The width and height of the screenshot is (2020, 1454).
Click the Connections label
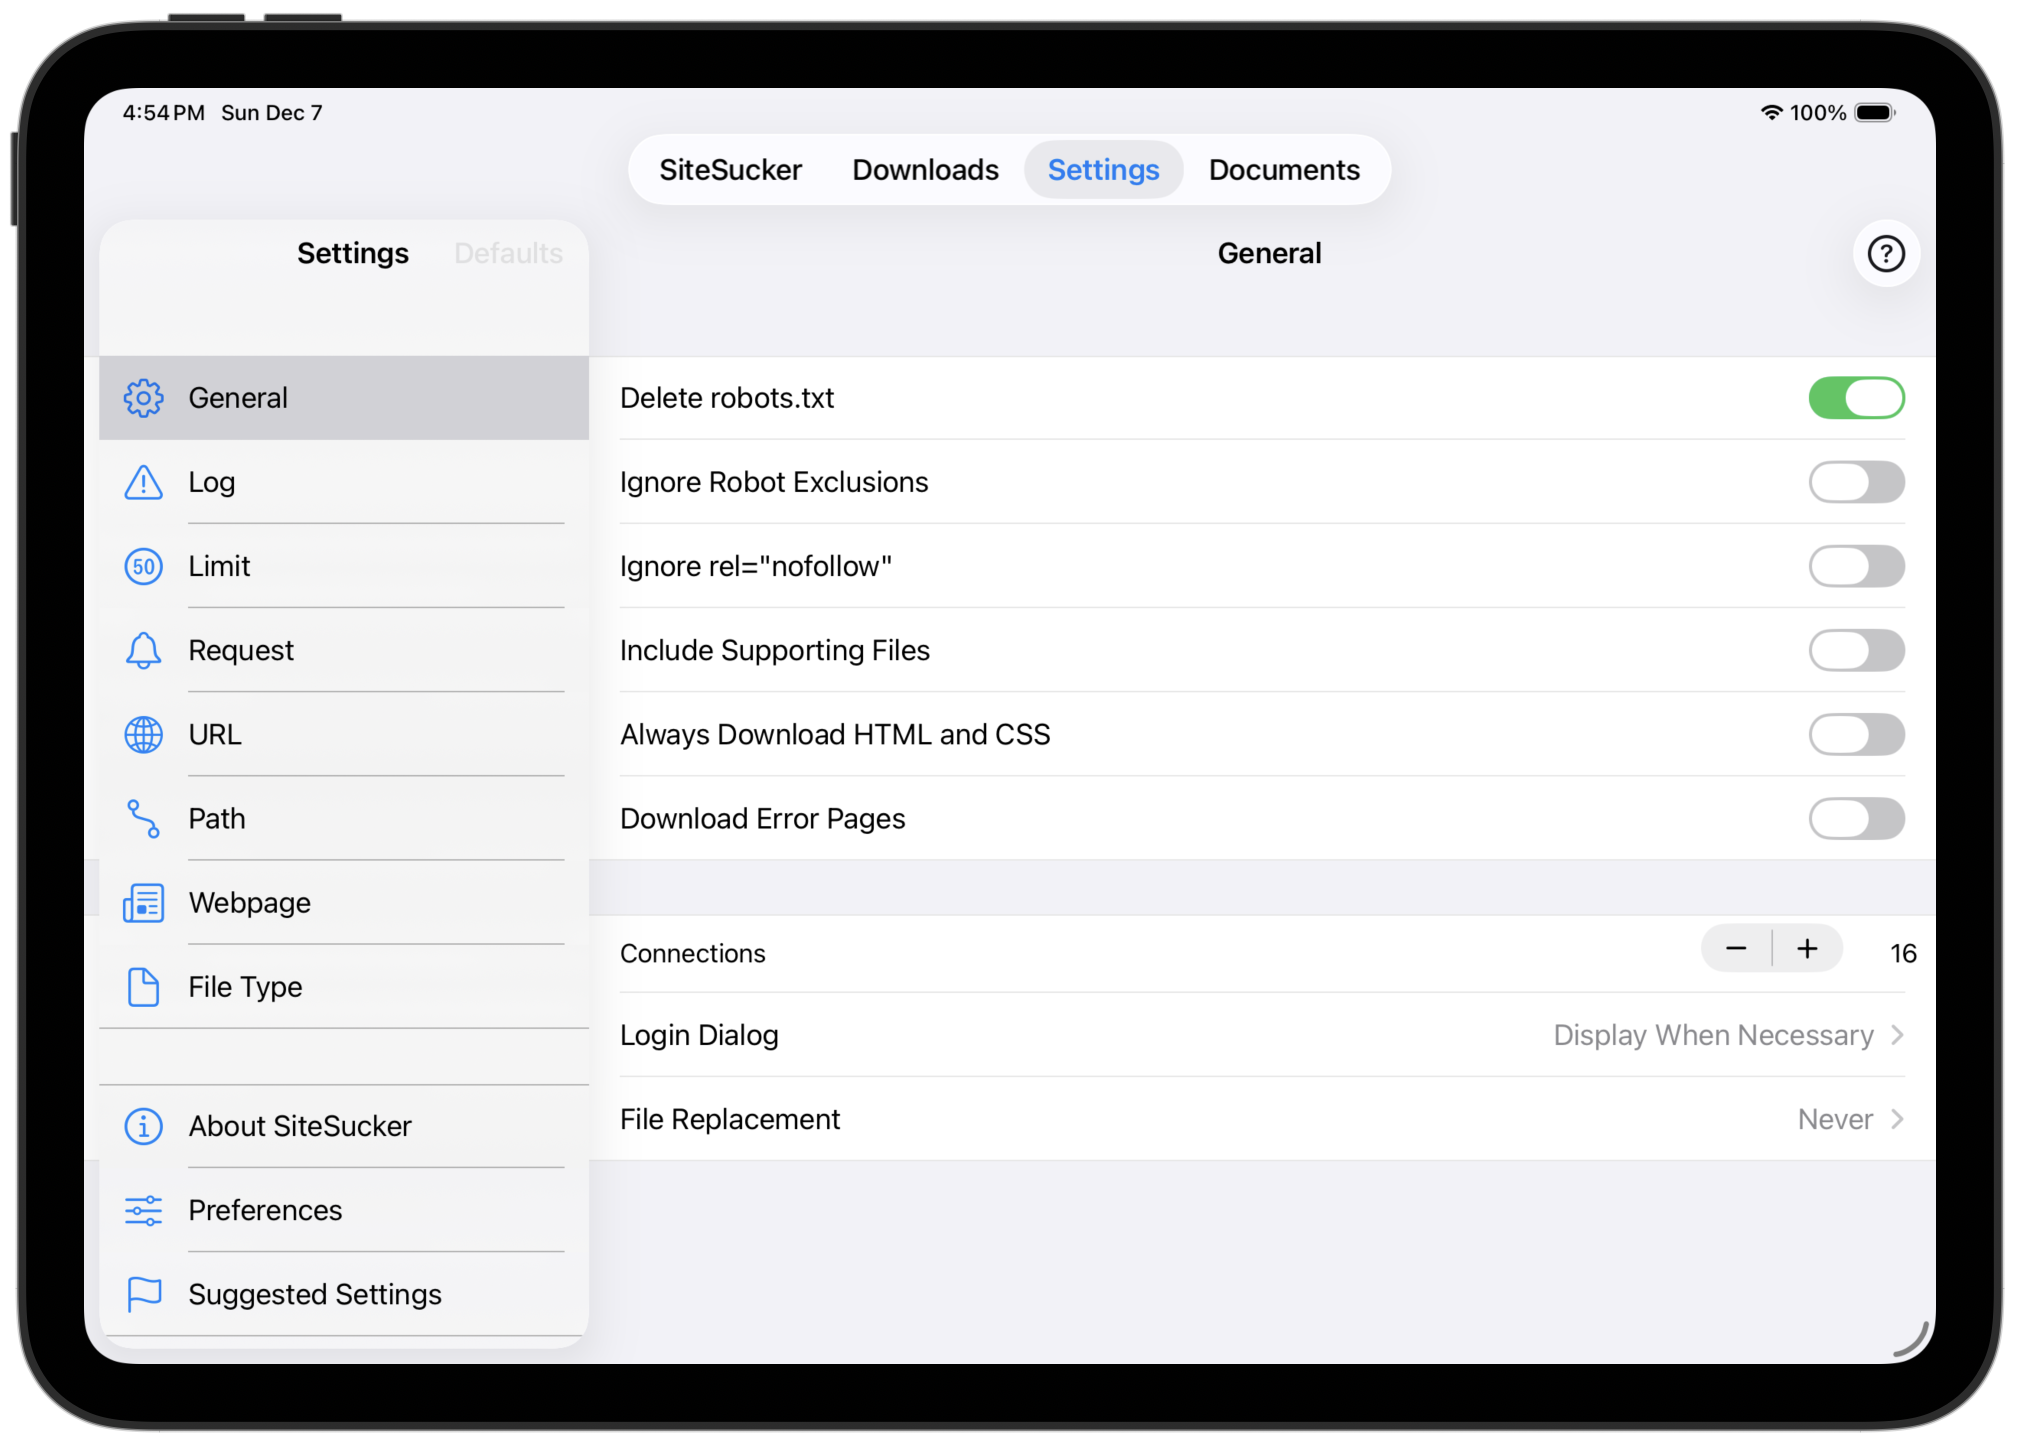coord(693,953)
